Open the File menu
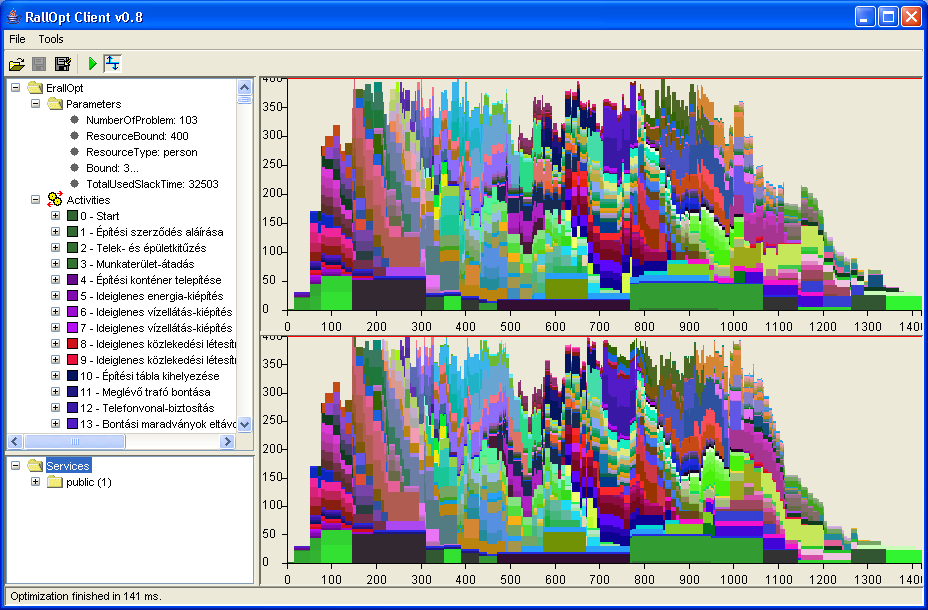This screenshot has width=928, height=610. pos(17,39)
